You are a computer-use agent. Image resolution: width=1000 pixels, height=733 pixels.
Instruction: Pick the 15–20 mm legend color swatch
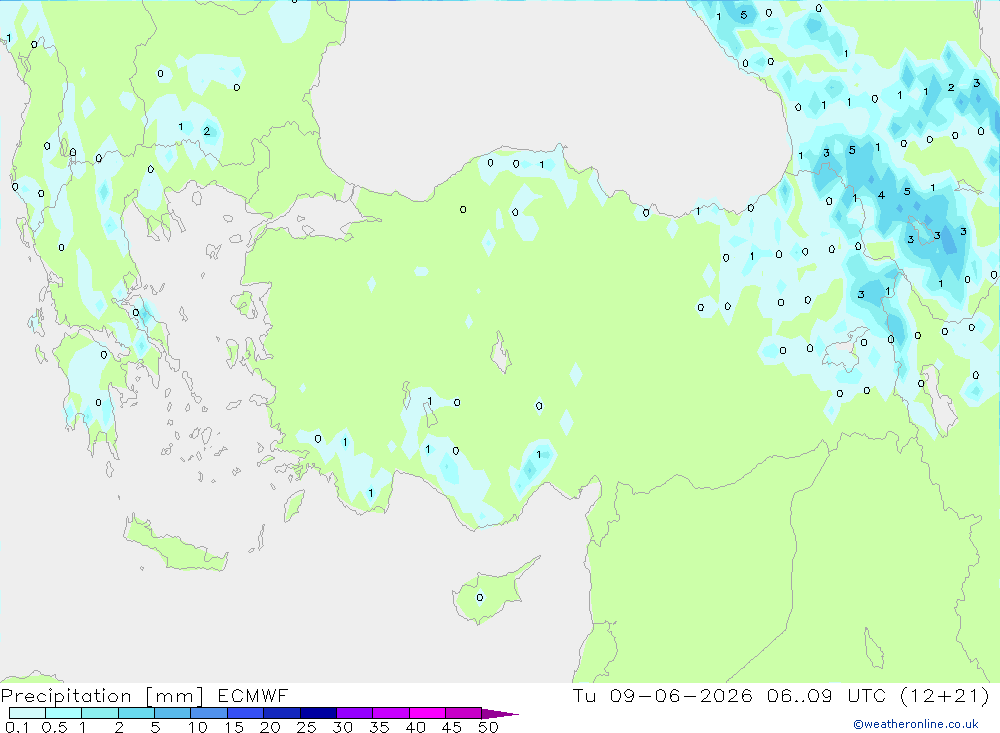(x=245, y=713)
